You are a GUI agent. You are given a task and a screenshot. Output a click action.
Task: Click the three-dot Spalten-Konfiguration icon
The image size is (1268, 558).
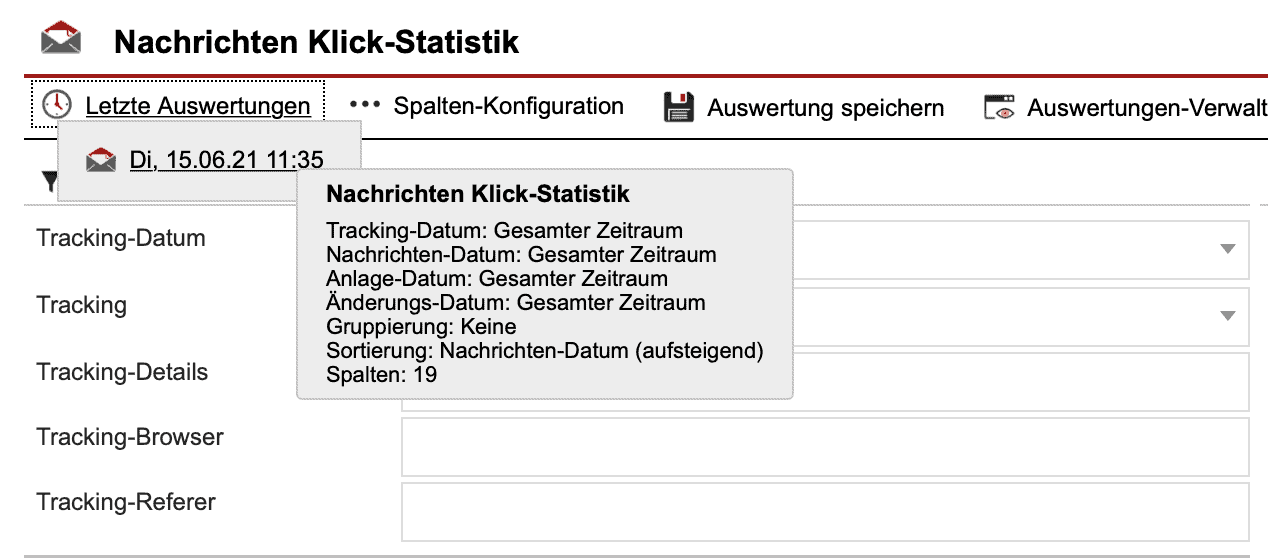click(x=365, y=104)
